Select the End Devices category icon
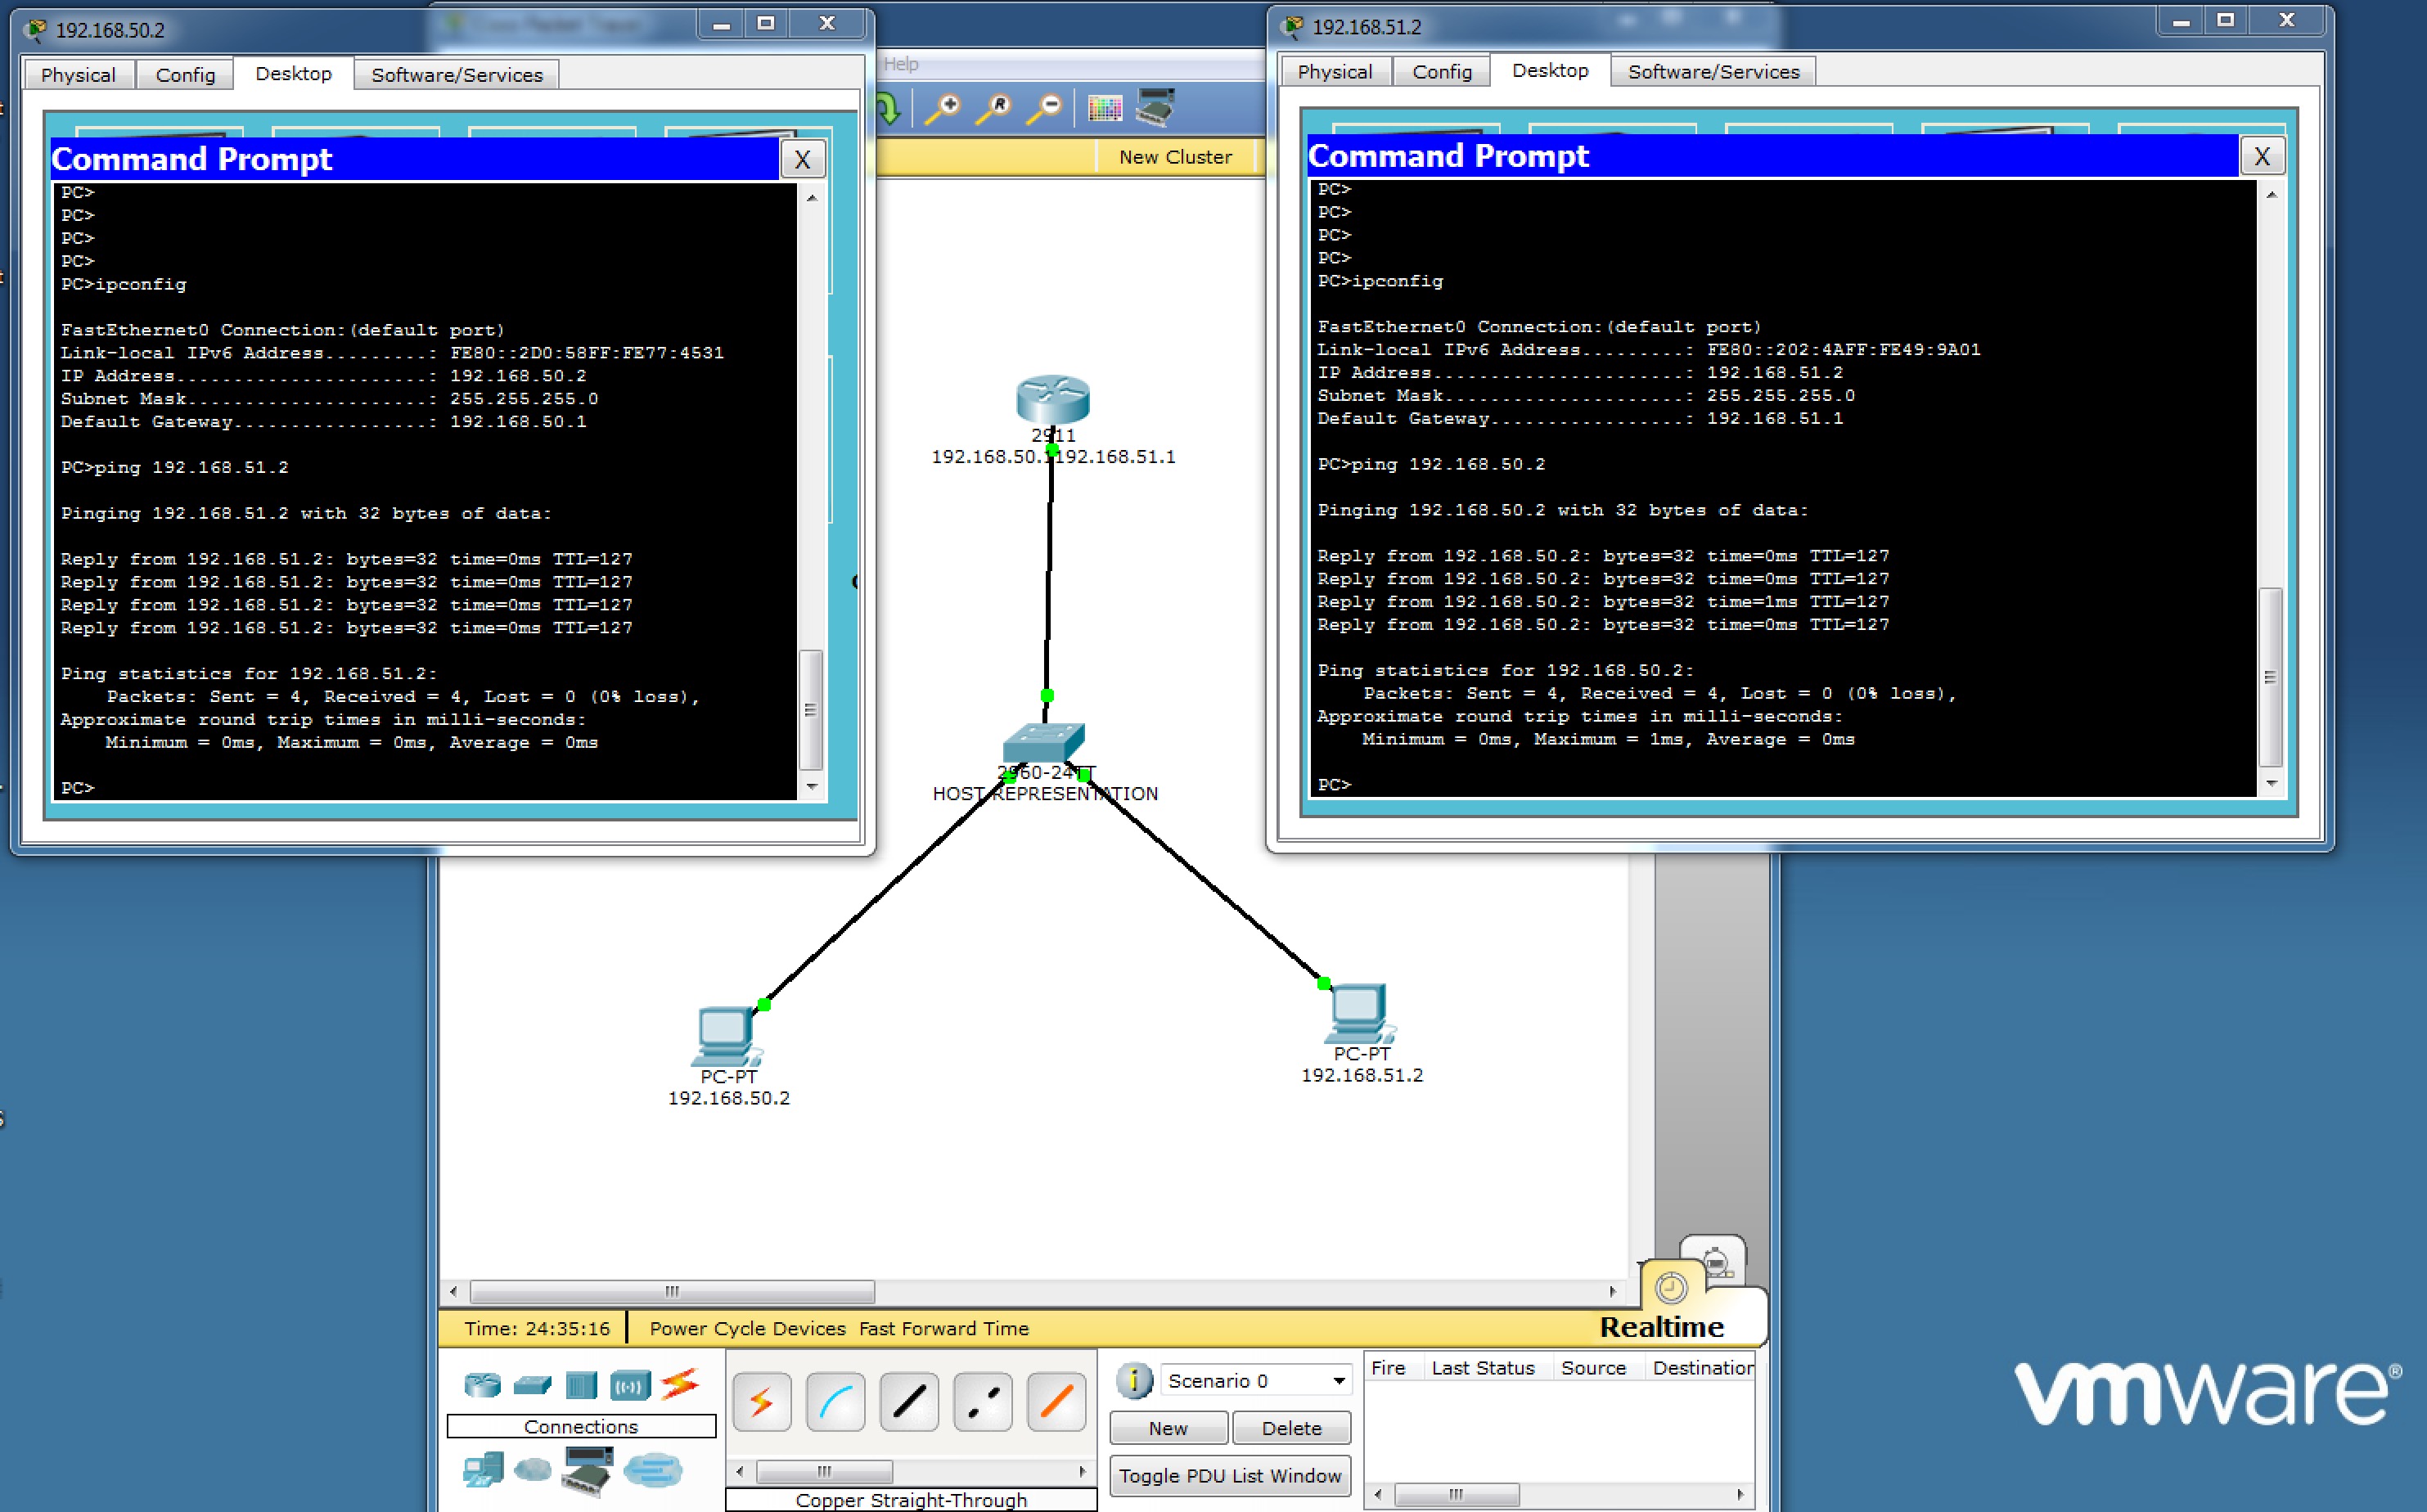The height and width of the screenshot is (1512, 2427). coord(483,1470)
